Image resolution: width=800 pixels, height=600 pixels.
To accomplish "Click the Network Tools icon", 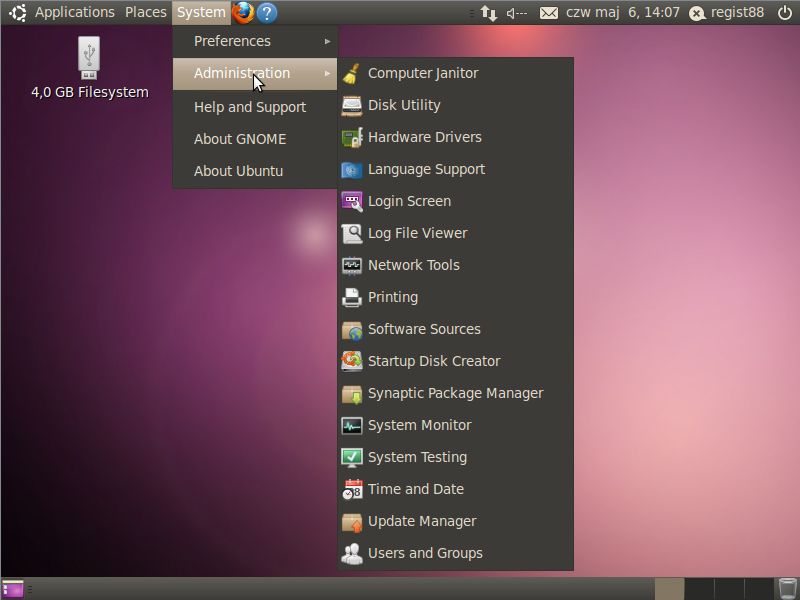I will [x=352, y=266].
